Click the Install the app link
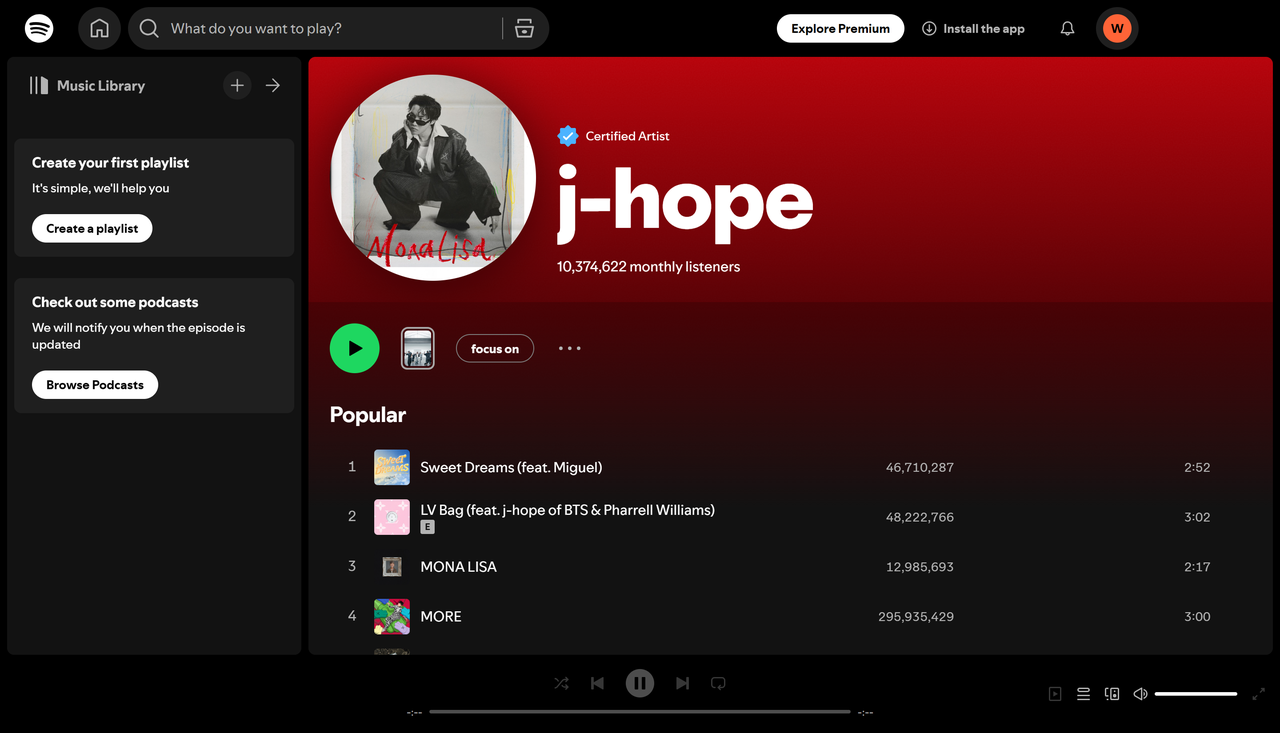This screenshot has width=1280, height=733. (x=972, y=28)
